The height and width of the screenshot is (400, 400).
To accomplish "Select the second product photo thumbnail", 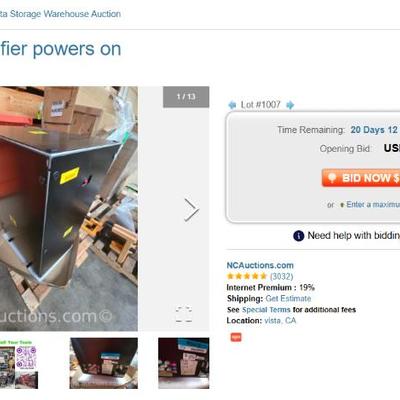I will [104, 363].
